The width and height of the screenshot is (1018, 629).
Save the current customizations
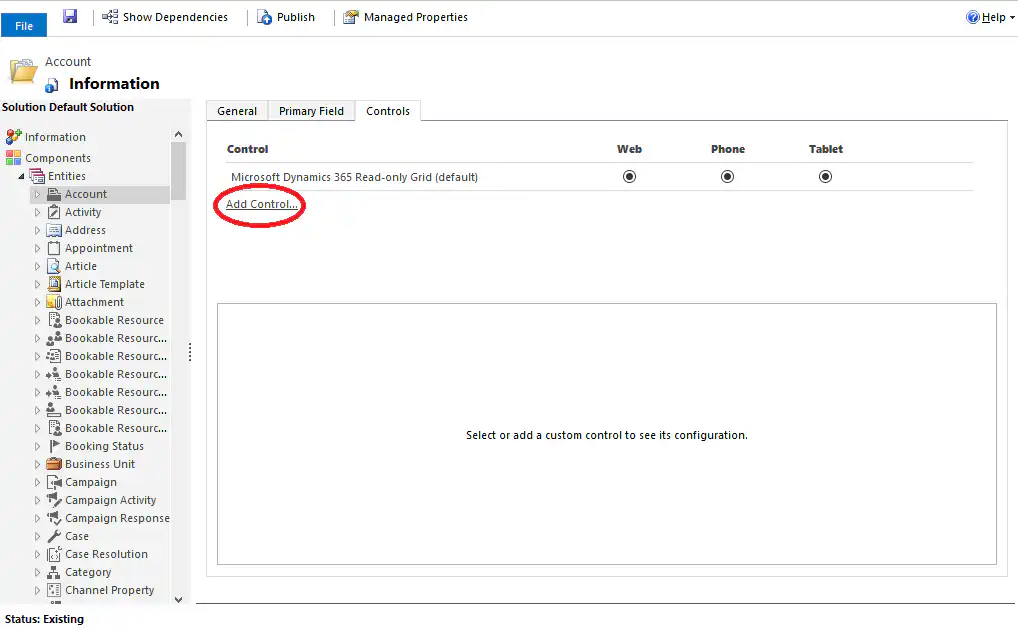pyautogui.click(x=68, y=16)
